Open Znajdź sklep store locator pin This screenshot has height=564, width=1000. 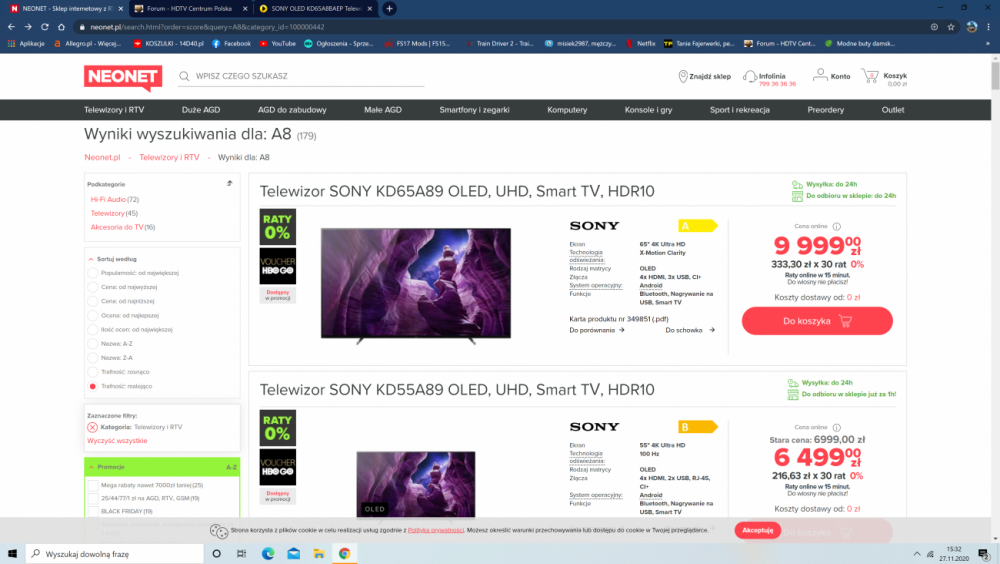[682, 77]
